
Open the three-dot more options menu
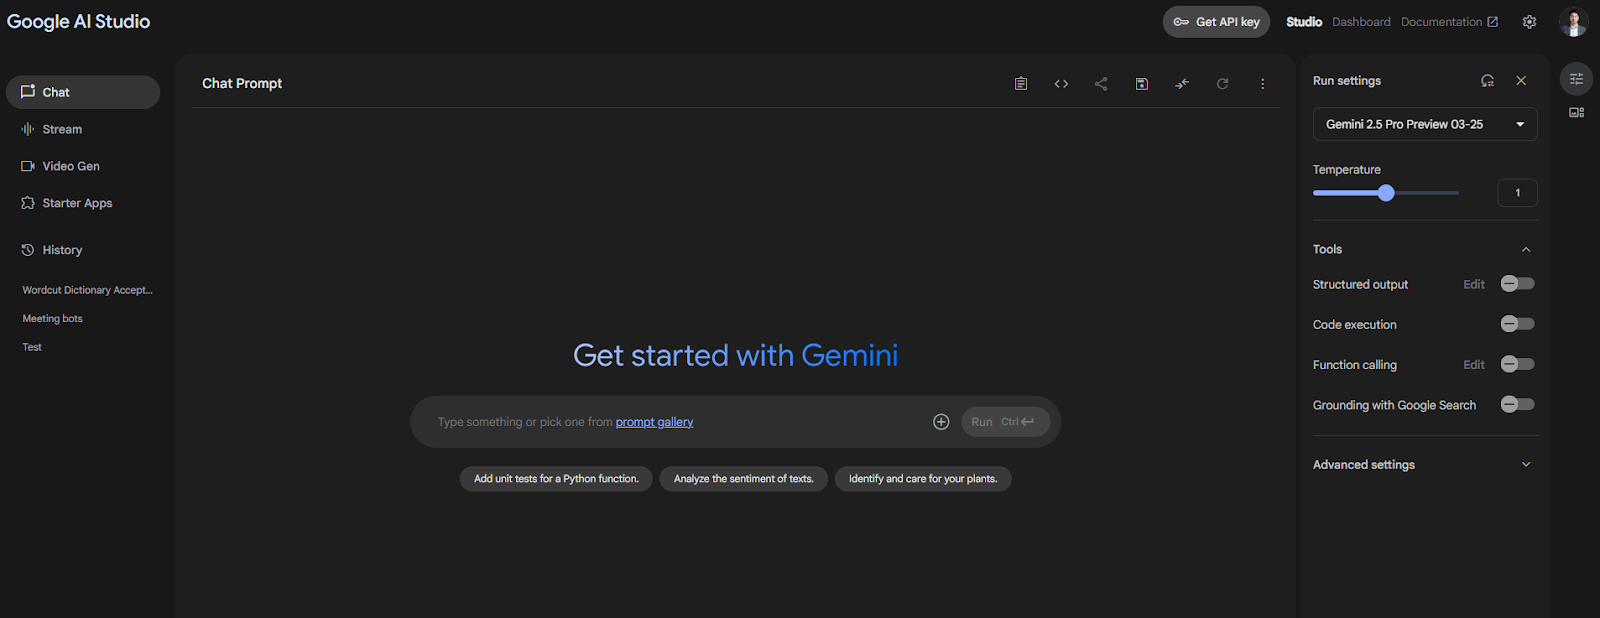(1262, 84)
